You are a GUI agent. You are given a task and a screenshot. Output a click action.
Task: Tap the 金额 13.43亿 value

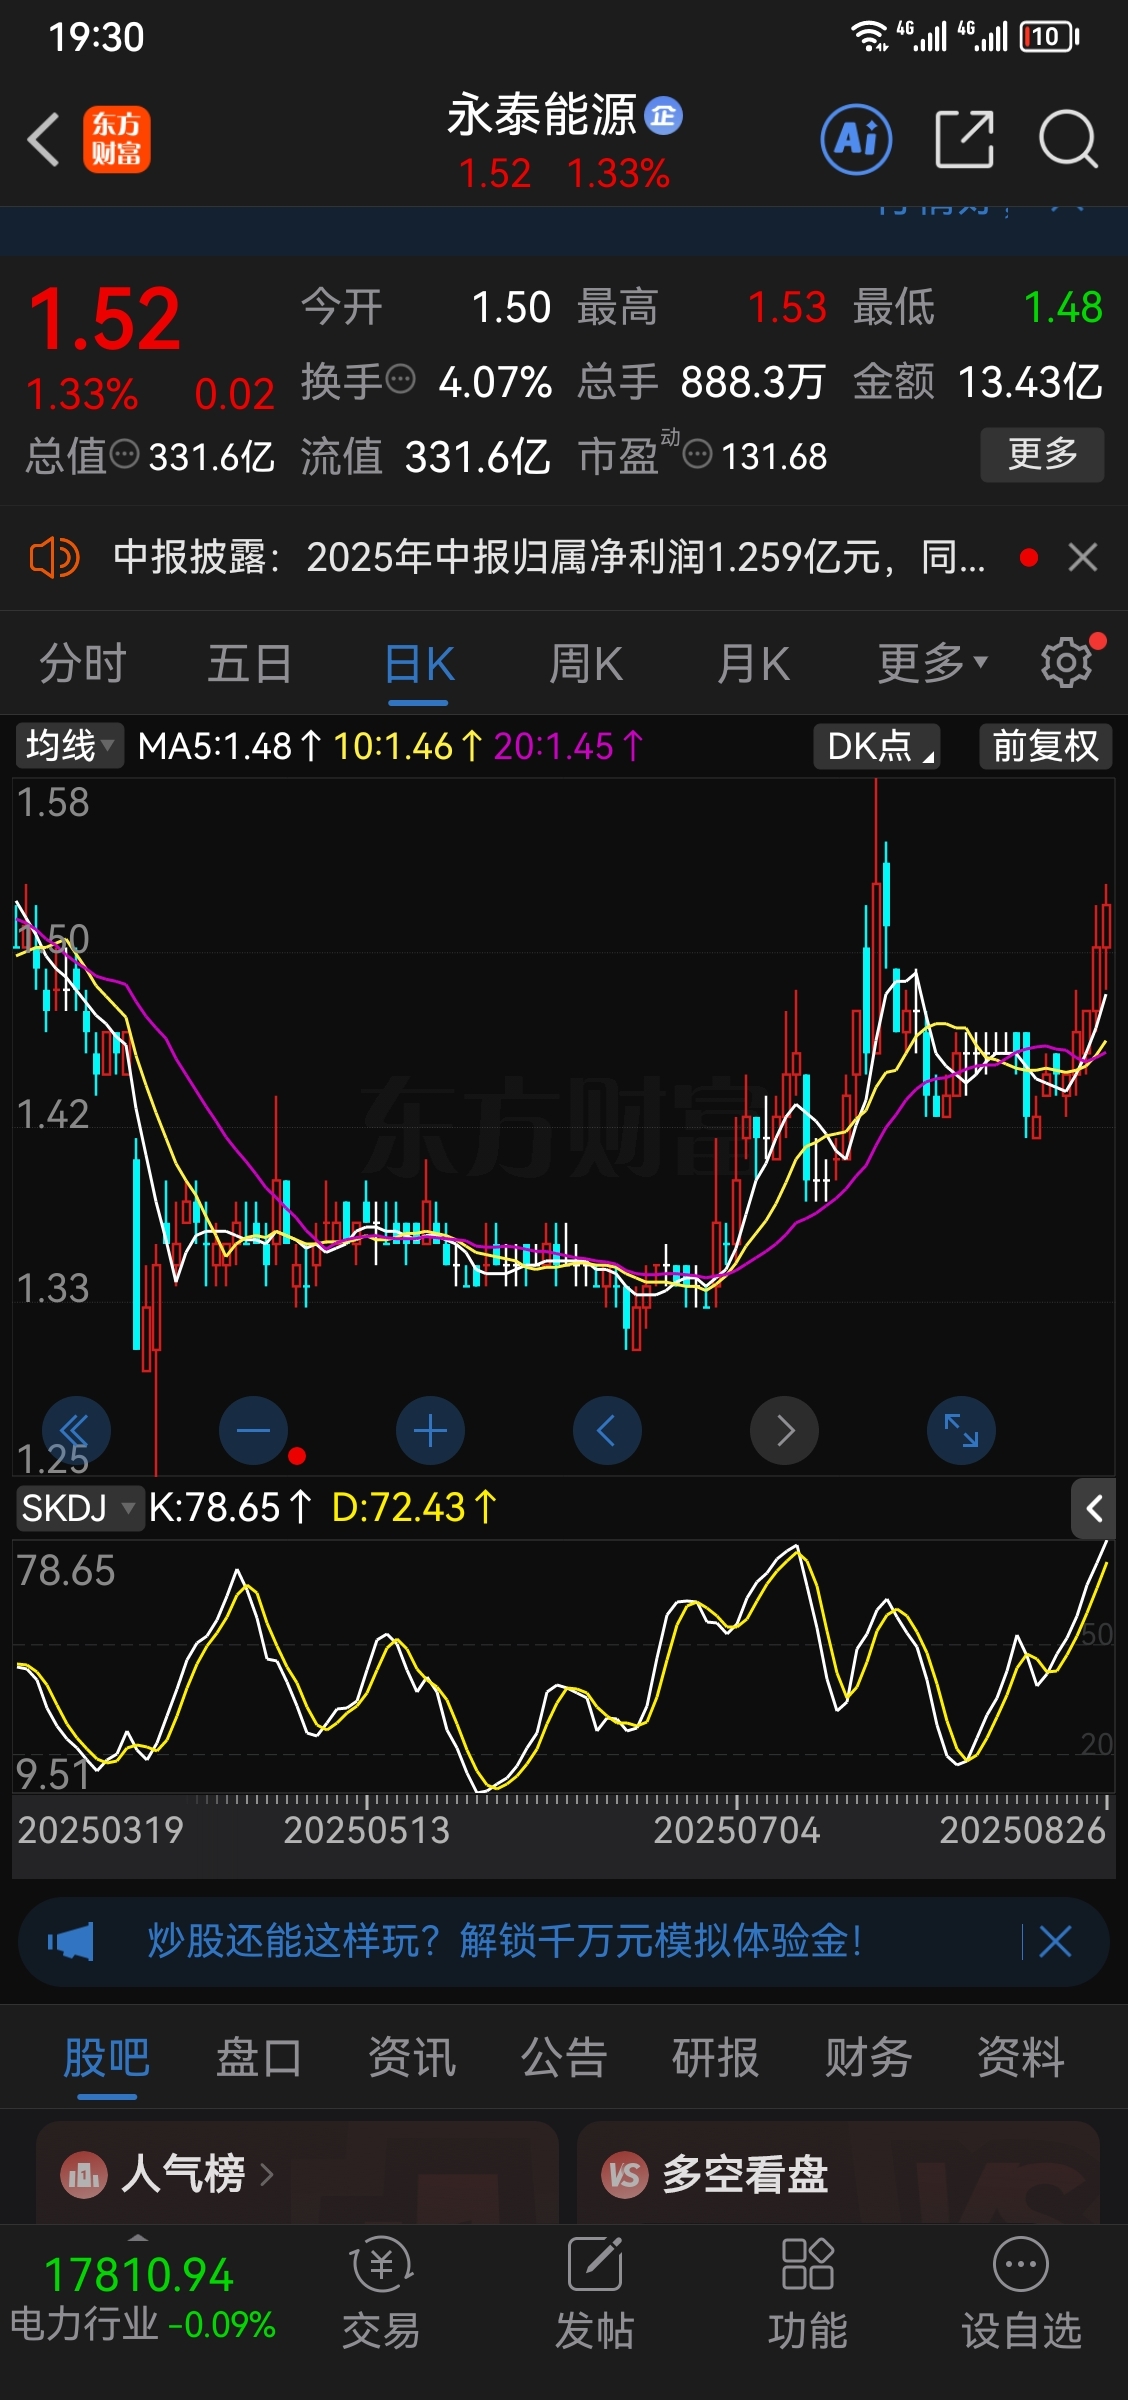click(x=1030, y=381)
